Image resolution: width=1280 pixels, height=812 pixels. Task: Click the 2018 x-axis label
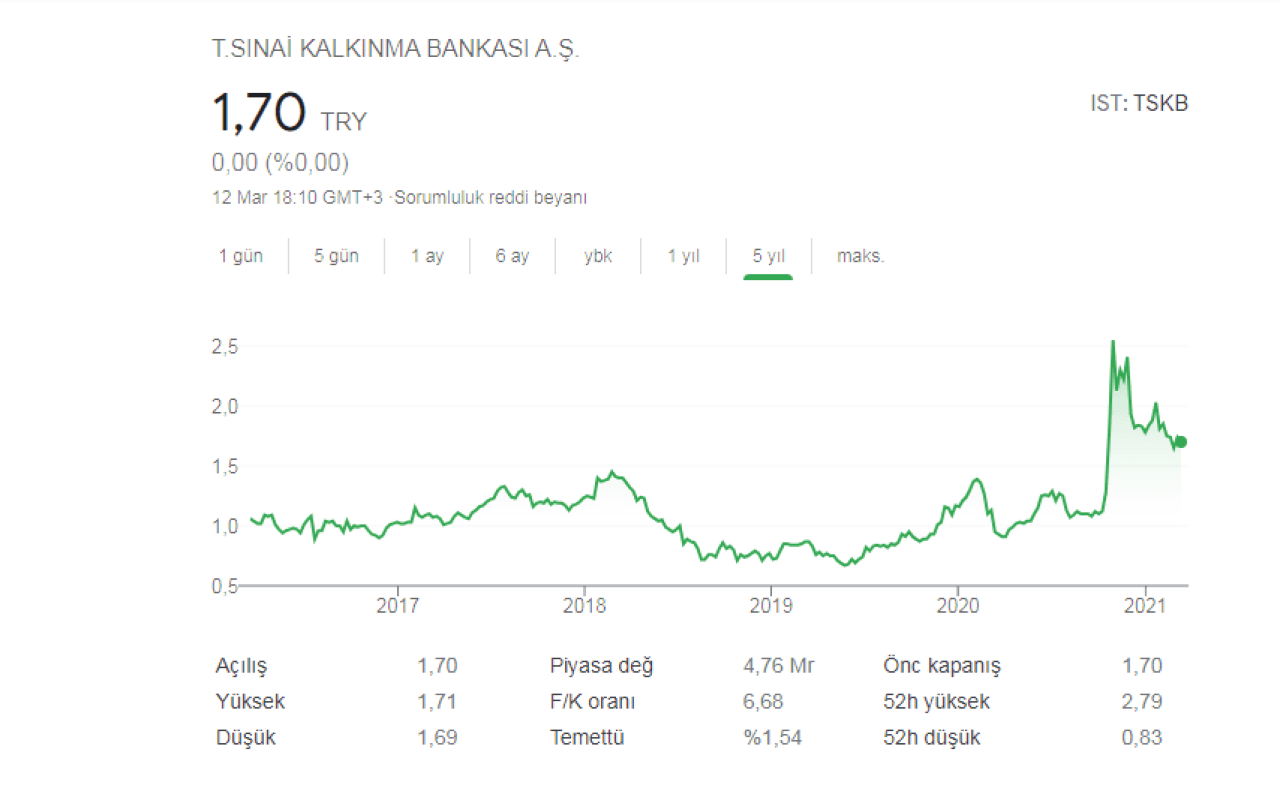click(584, 605)
